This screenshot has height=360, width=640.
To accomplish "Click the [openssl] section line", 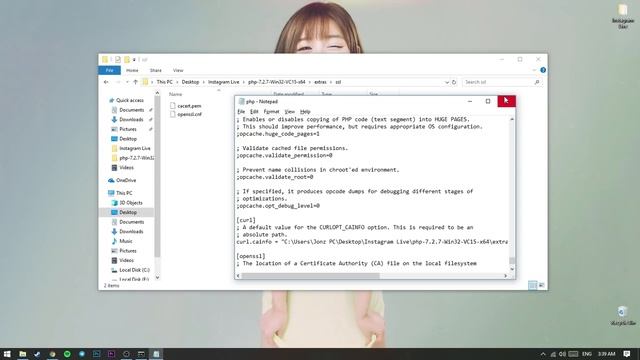I will pos(251,256).
